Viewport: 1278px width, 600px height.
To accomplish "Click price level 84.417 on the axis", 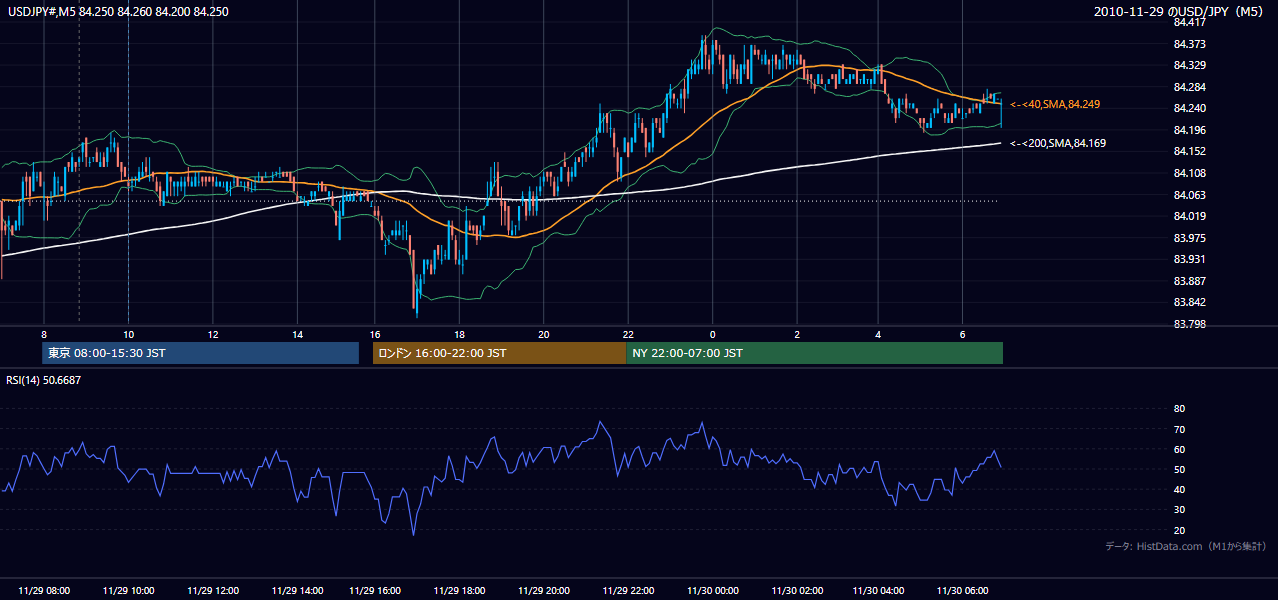I will click(x=1188, y=22).
